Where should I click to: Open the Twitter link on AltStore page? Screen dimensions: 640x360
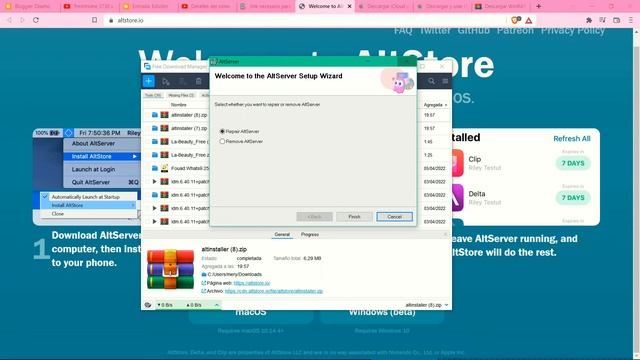(435, 31)
